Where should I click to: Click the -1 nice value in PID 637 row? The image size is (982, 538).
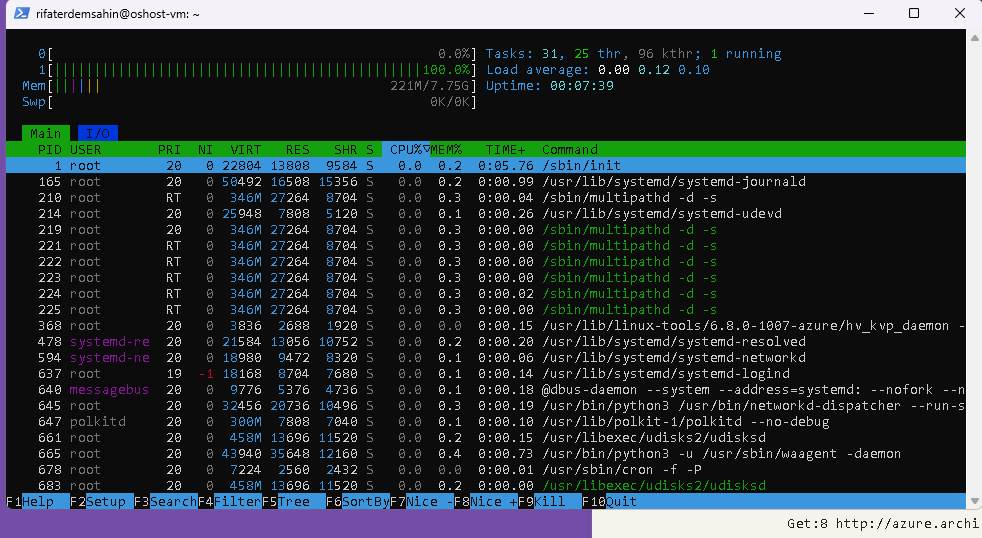tap(205, 374)
